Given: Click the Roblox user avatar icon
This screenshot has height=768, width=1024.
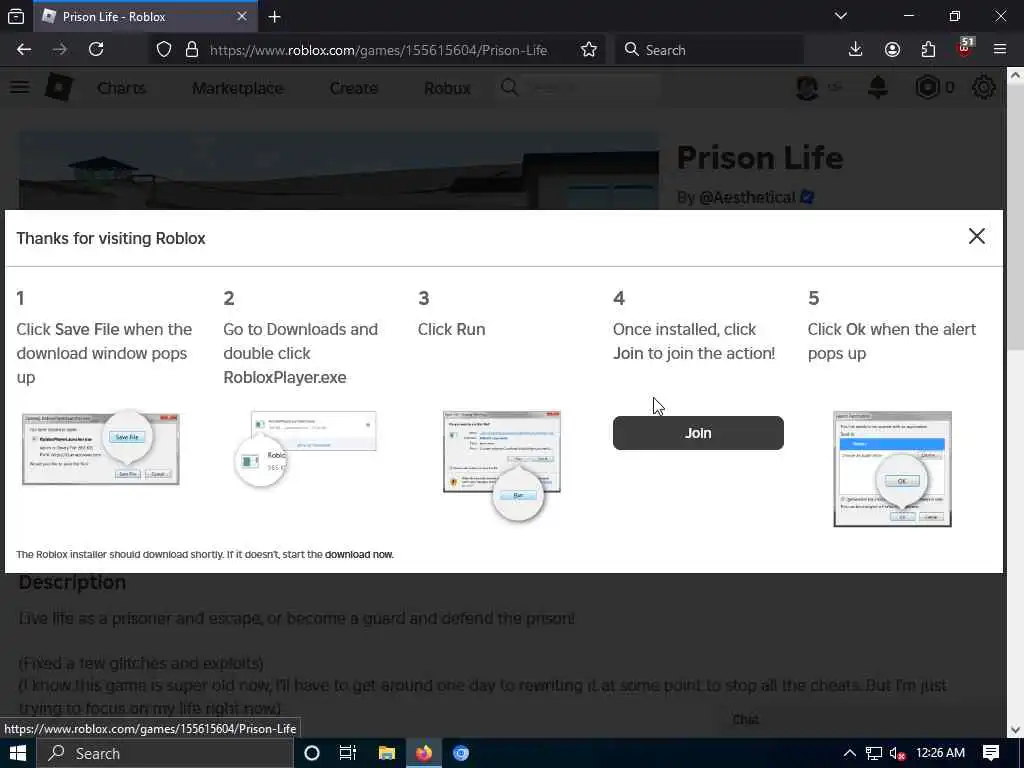Looking at the screenshot, I should click(x=807, y=88).
